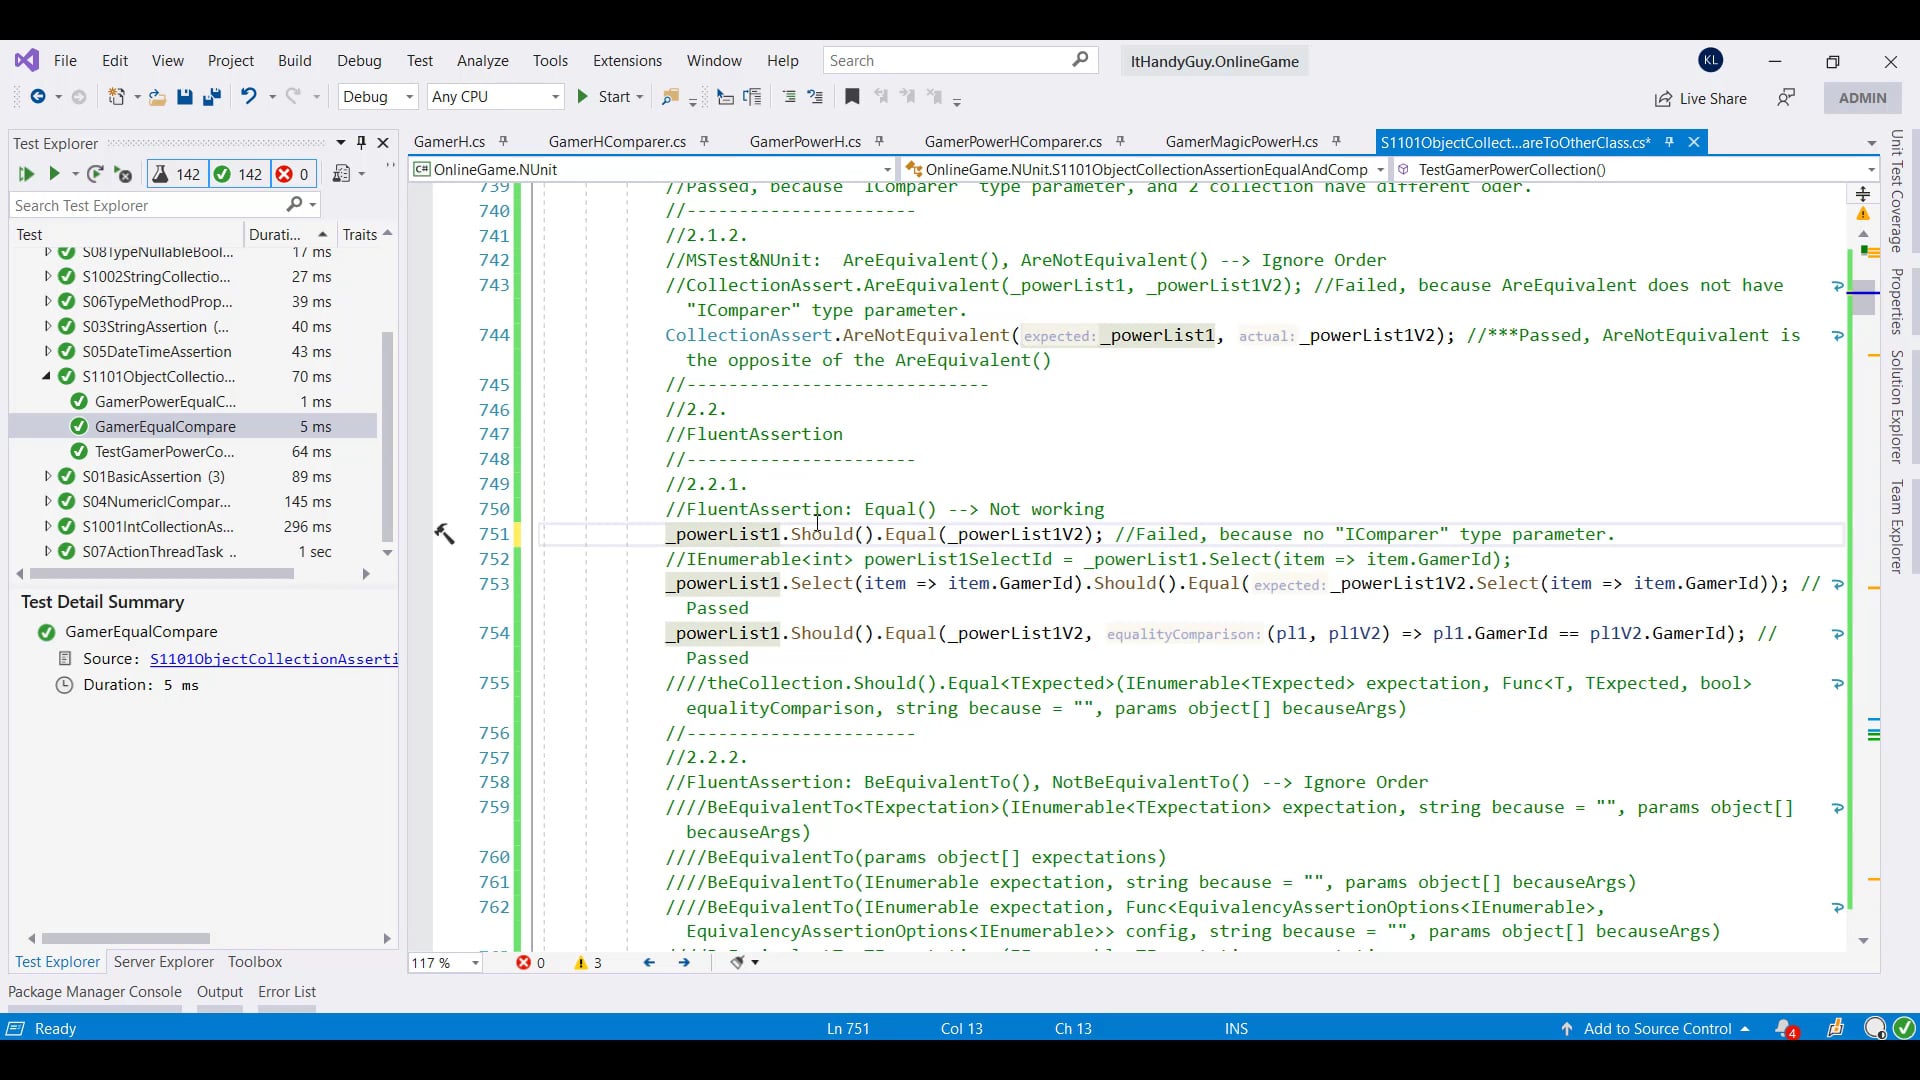Click the S11010ObjectCollectionAsserti source link
Viewport: 1920px width, 1080px height.
[x=273, y=659]
